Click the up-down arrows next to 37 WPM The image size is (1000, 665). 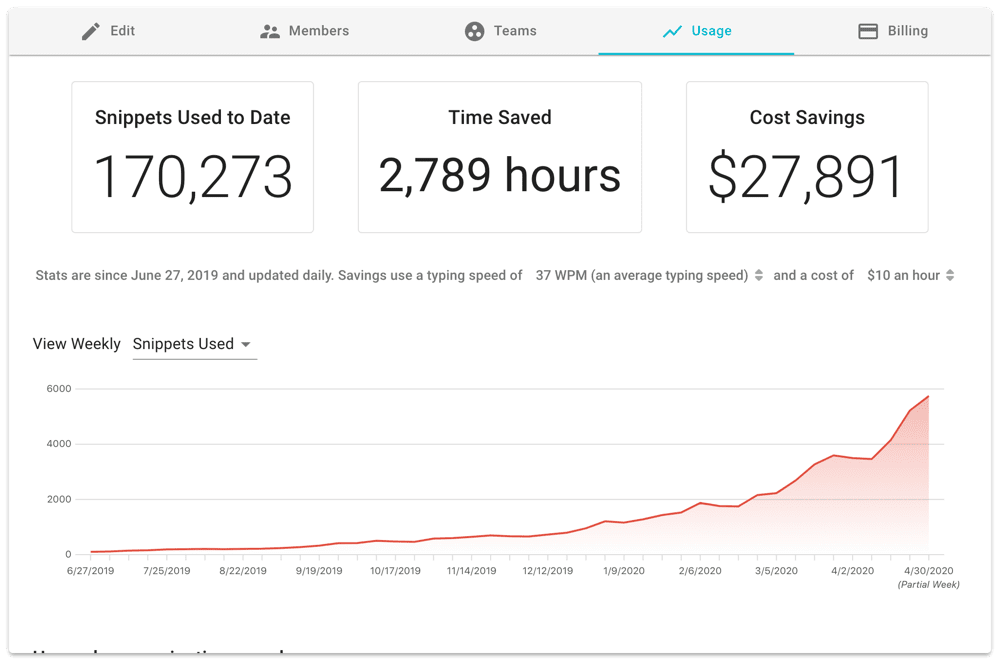[759, 275]
